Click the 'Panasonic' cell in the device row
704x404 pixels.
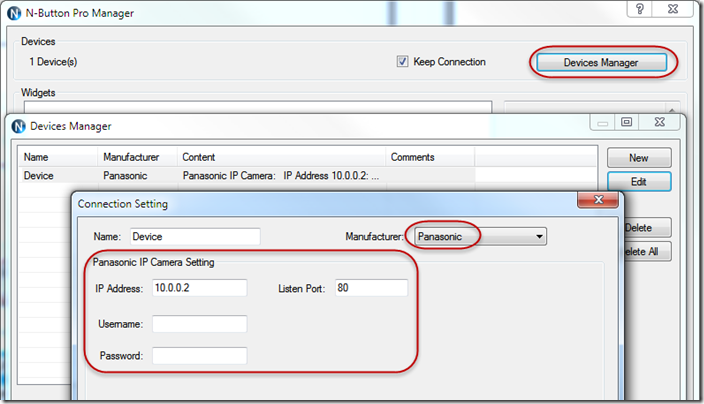click(x=125, y=176)
